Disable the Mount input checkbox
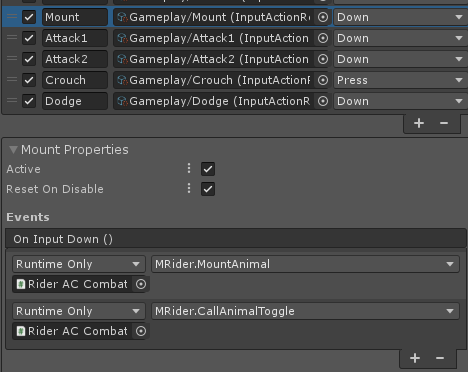The image size is (468, 372). click(29, 17)
